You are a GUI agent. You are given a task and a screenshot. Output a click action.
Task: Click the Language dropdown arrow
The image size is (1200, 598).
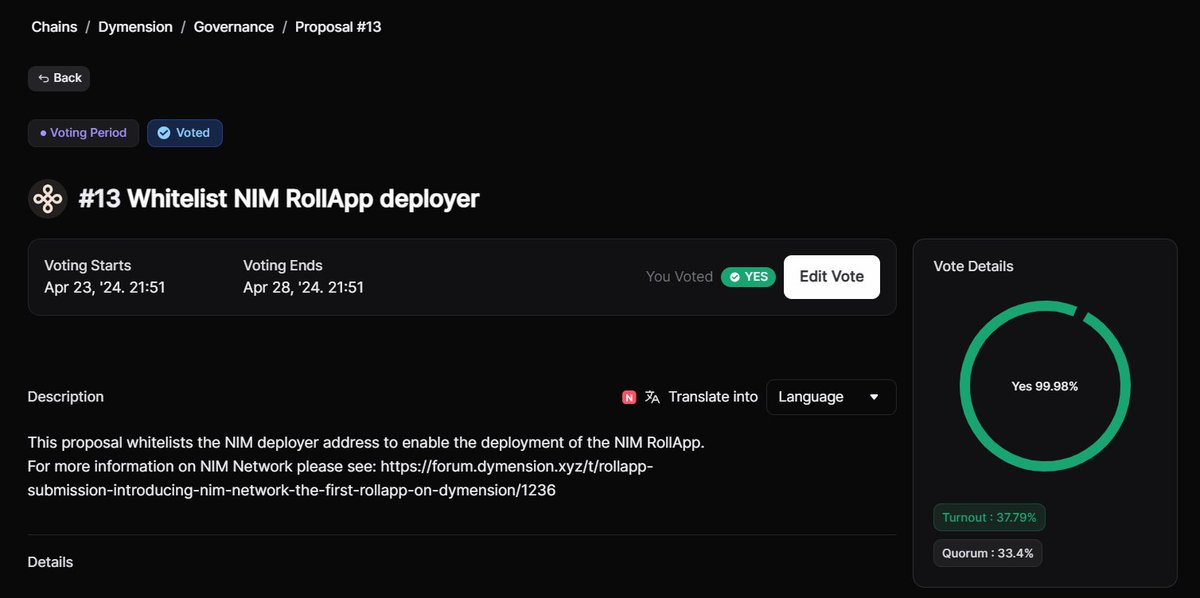click(874, 397)
